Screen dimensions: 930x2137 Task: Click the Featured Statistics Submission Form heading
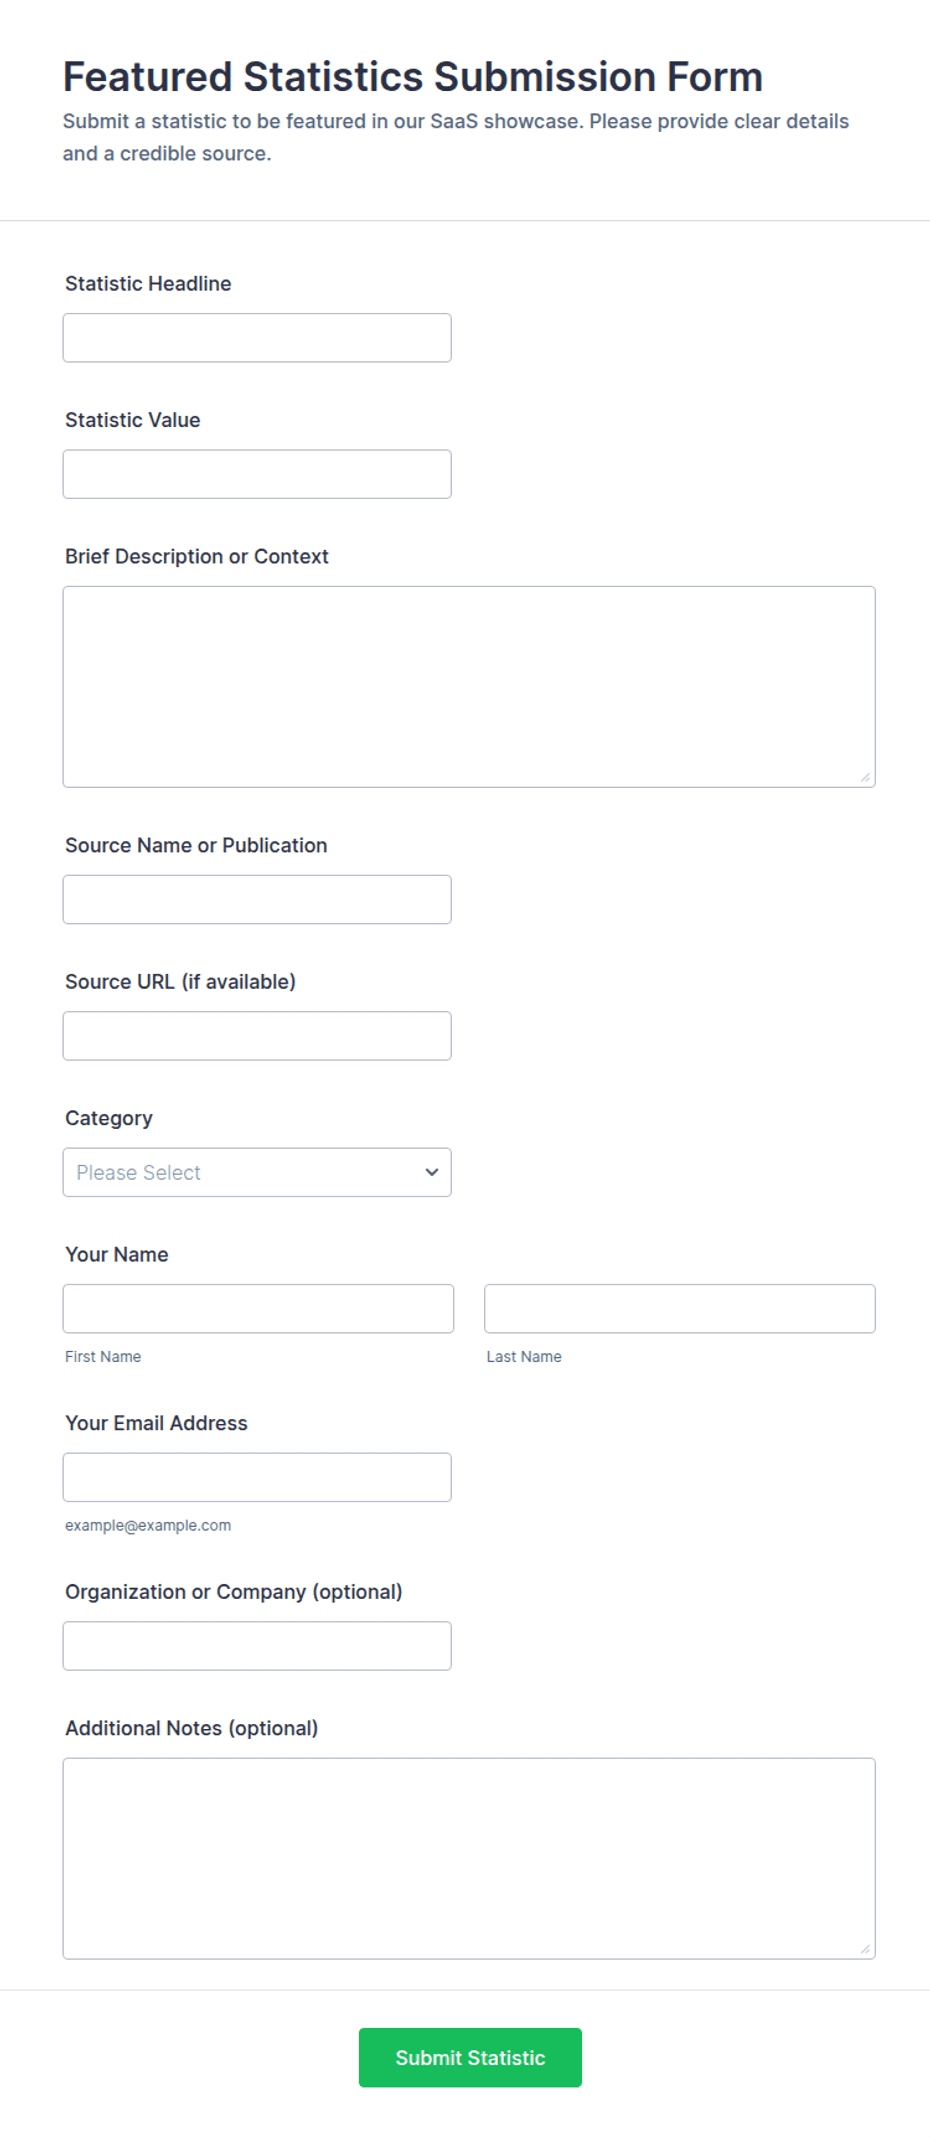point(413,77)
